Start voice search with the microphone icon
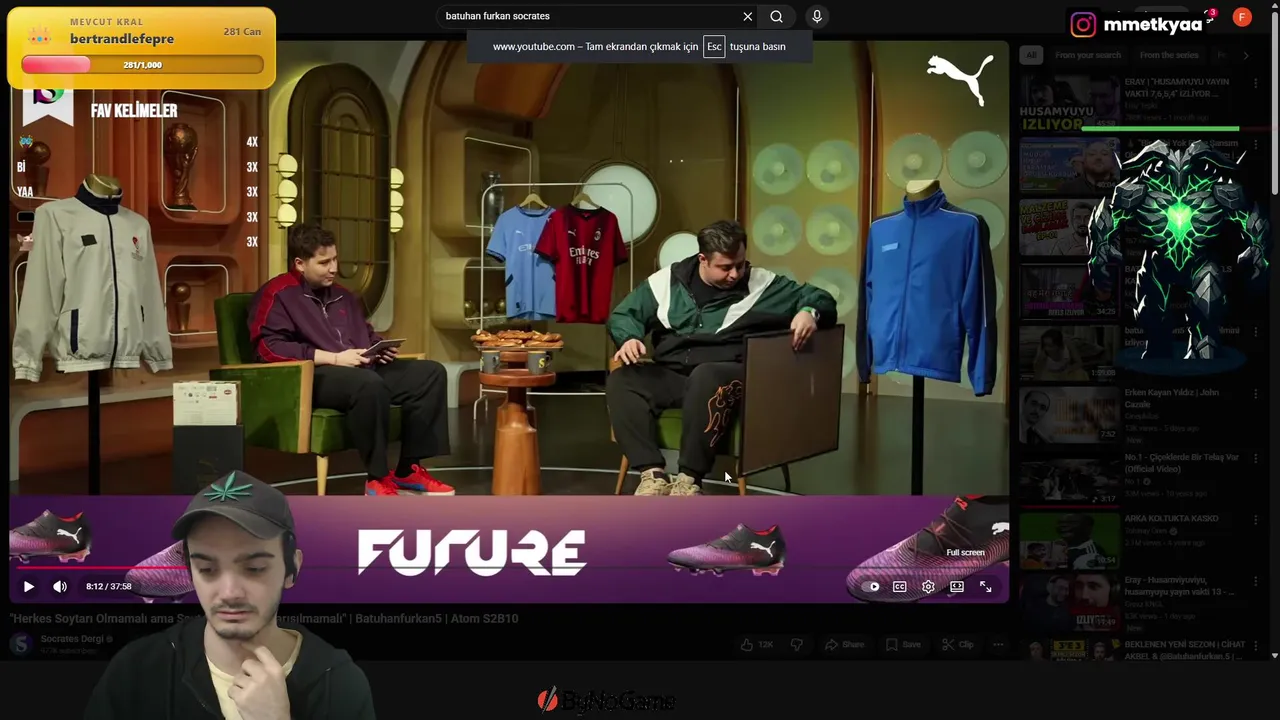 tap(817, 16)
